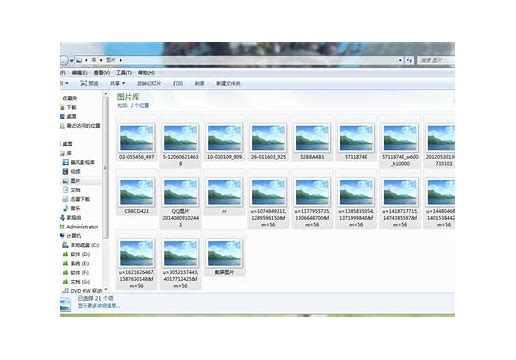Click the library icon at the address bar start
Screen dimensions: 516x360
[x=79, y=60]
